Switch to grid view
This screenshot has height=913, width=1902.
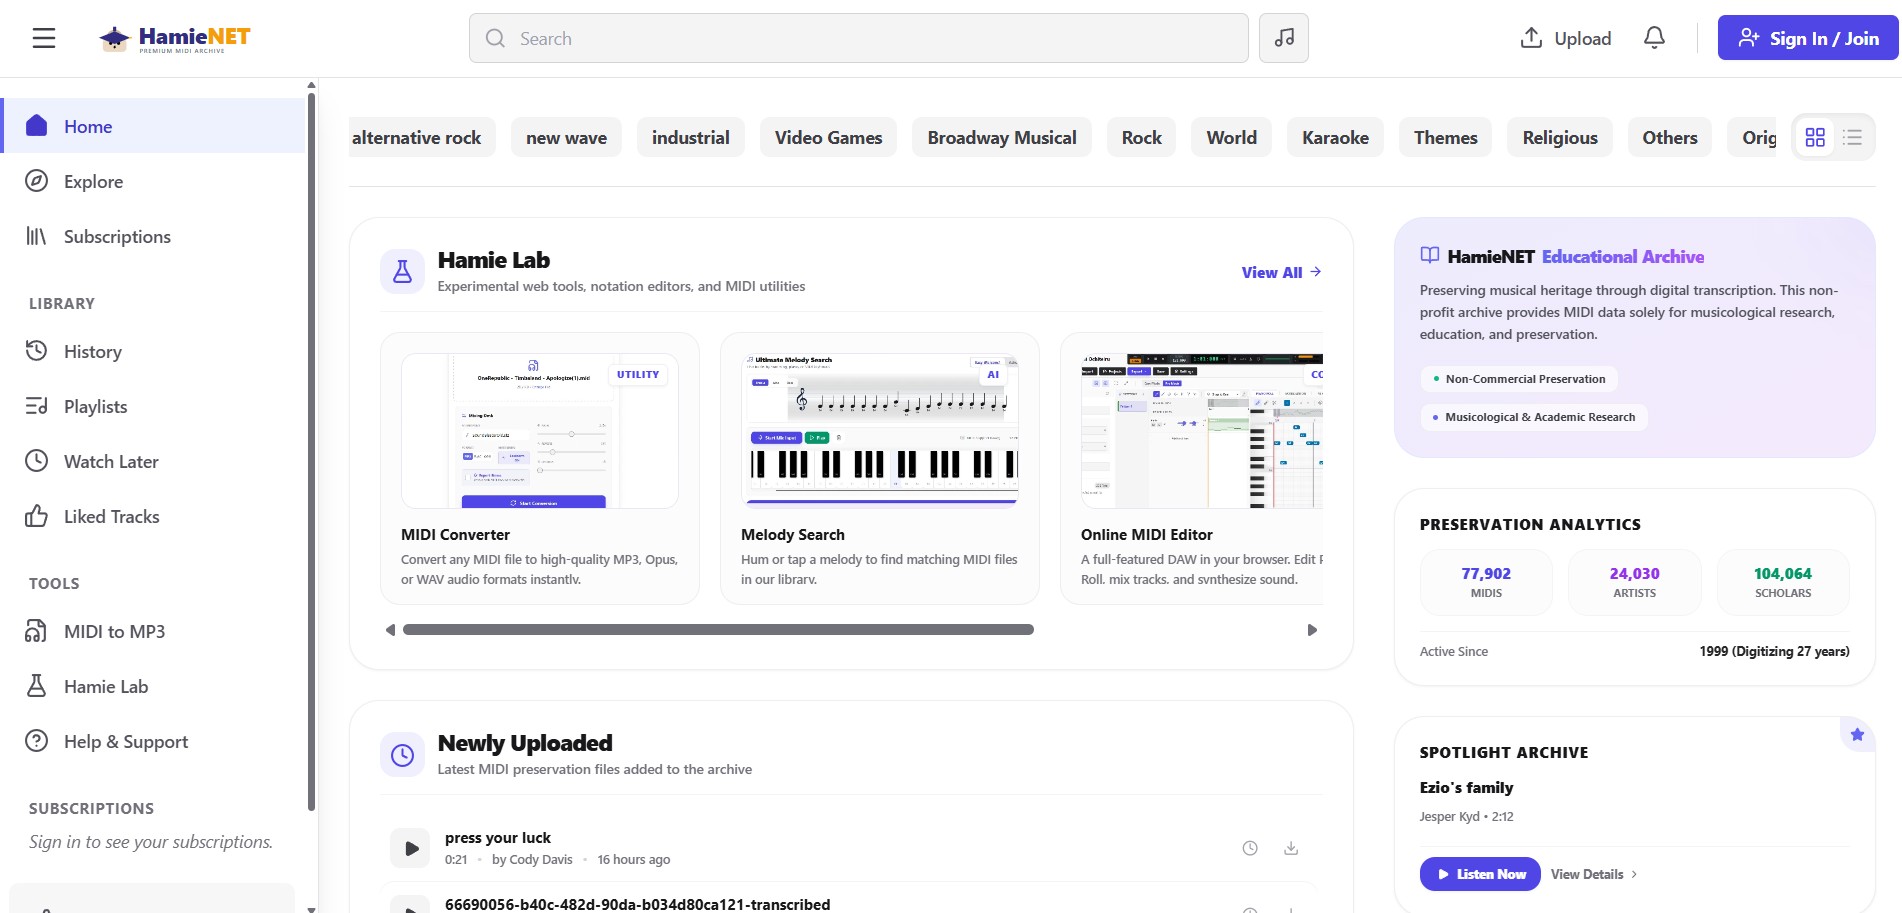pos(1815,138)
